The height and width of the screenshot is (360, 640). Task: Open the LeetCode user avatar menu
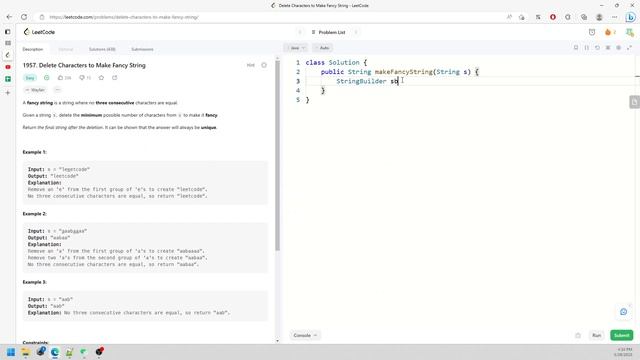pos(630,32)
